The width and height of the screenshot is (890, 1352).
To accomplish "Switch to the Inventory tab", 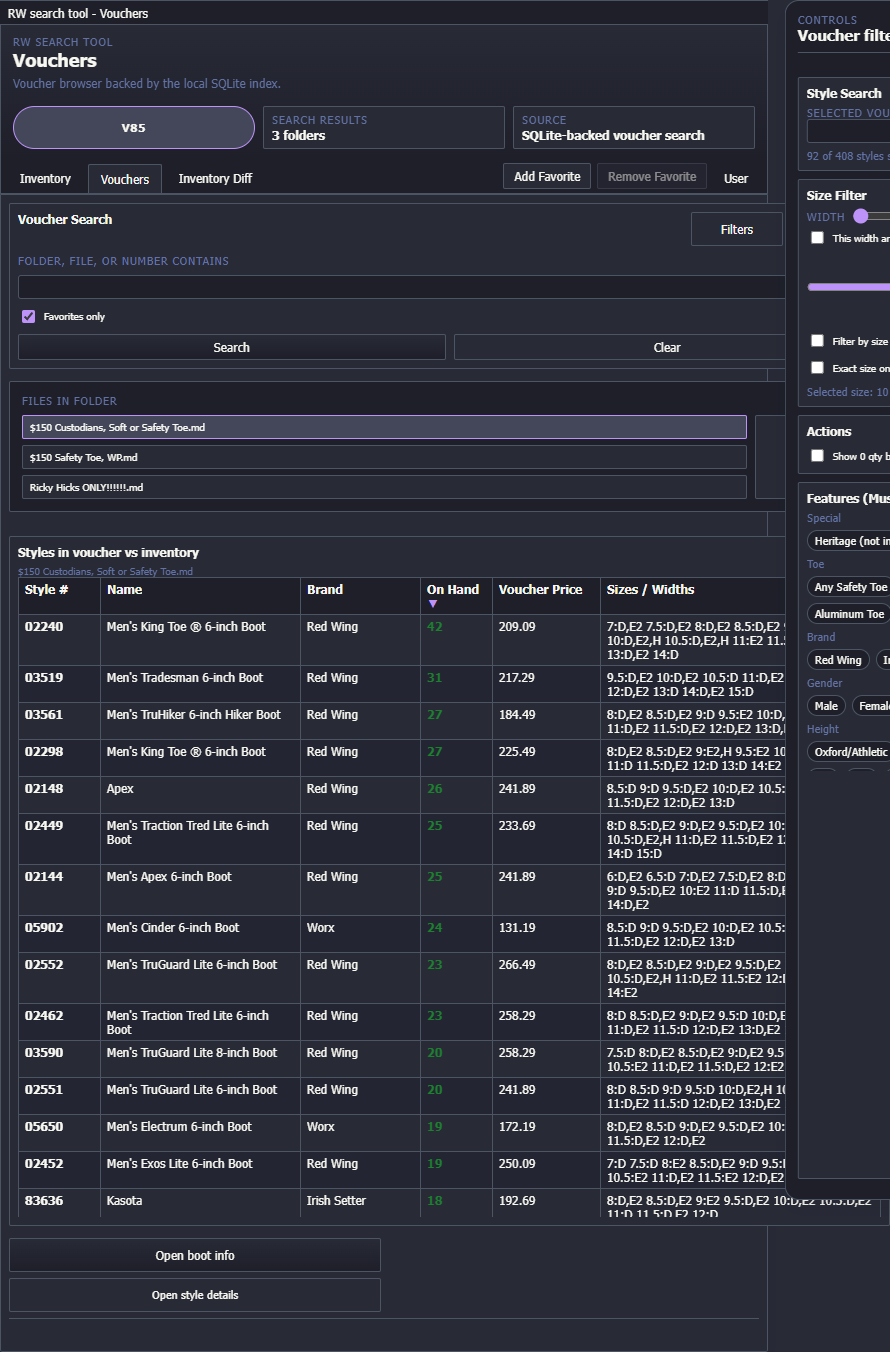I will click(45, 179).
